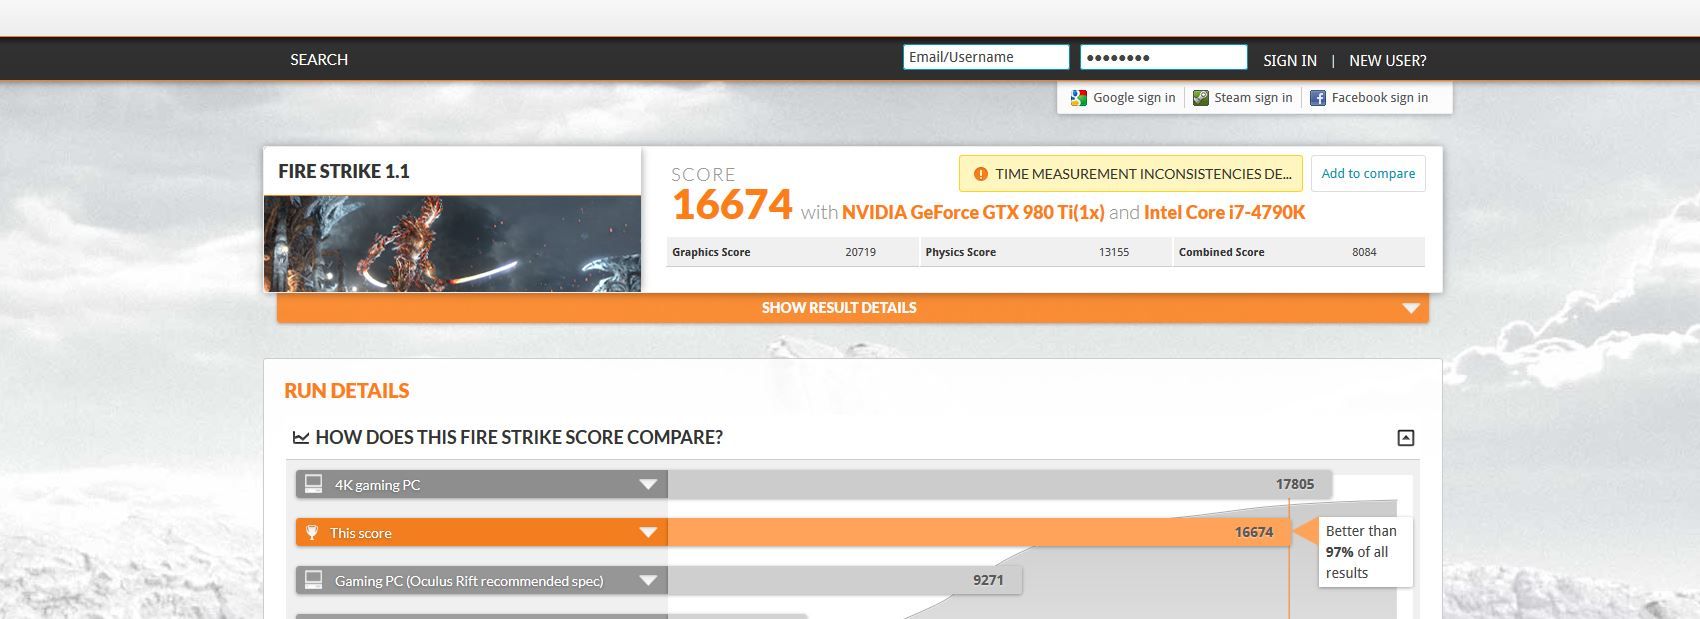Expand the Show Result Details bar
The width and height of the screenshot is (1700, 619).
852,308
